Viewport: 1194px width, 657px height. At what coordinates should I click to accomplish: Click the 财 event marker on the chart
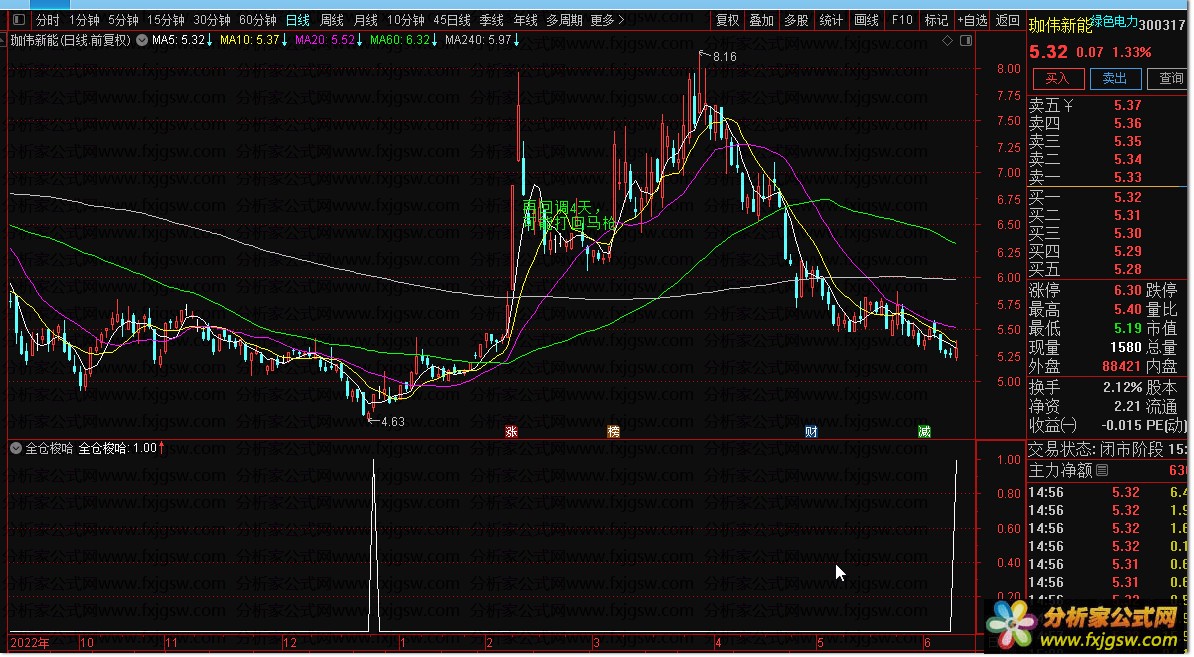coord(811,432)
